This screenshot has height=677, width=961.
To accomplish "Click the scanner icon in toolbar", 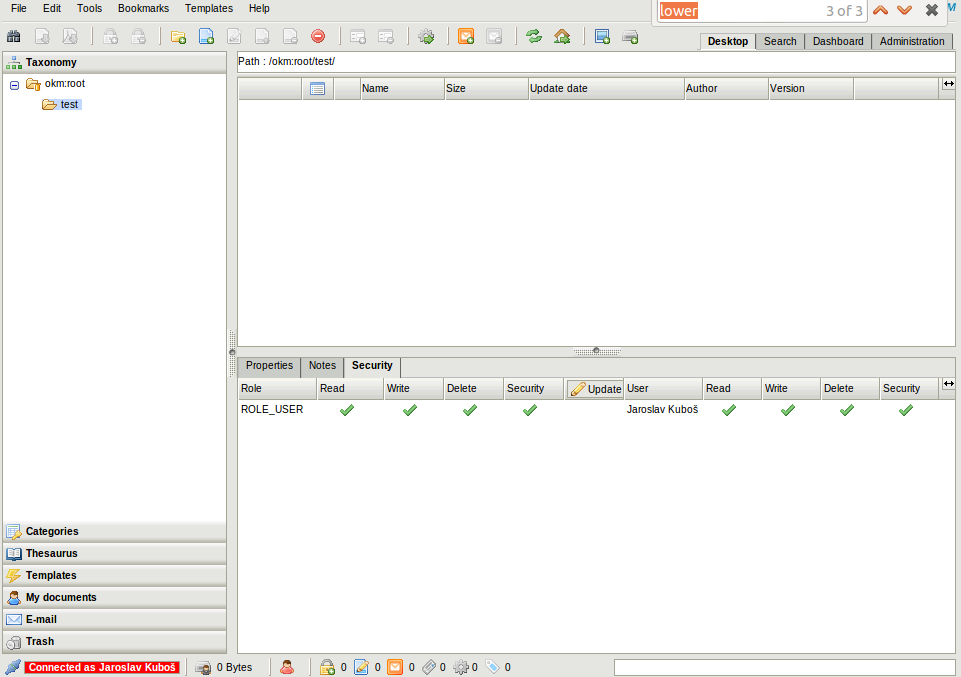I will (630, 37).
